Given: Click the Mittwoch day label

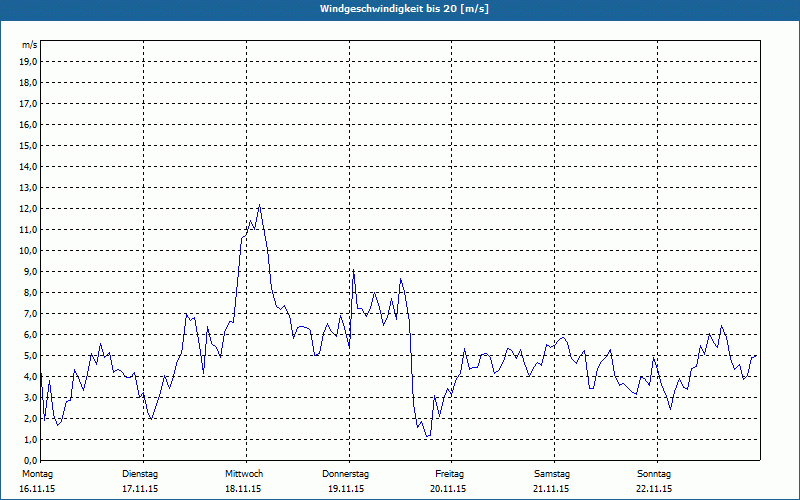Looking at the screenshot, I should [244, 473].
